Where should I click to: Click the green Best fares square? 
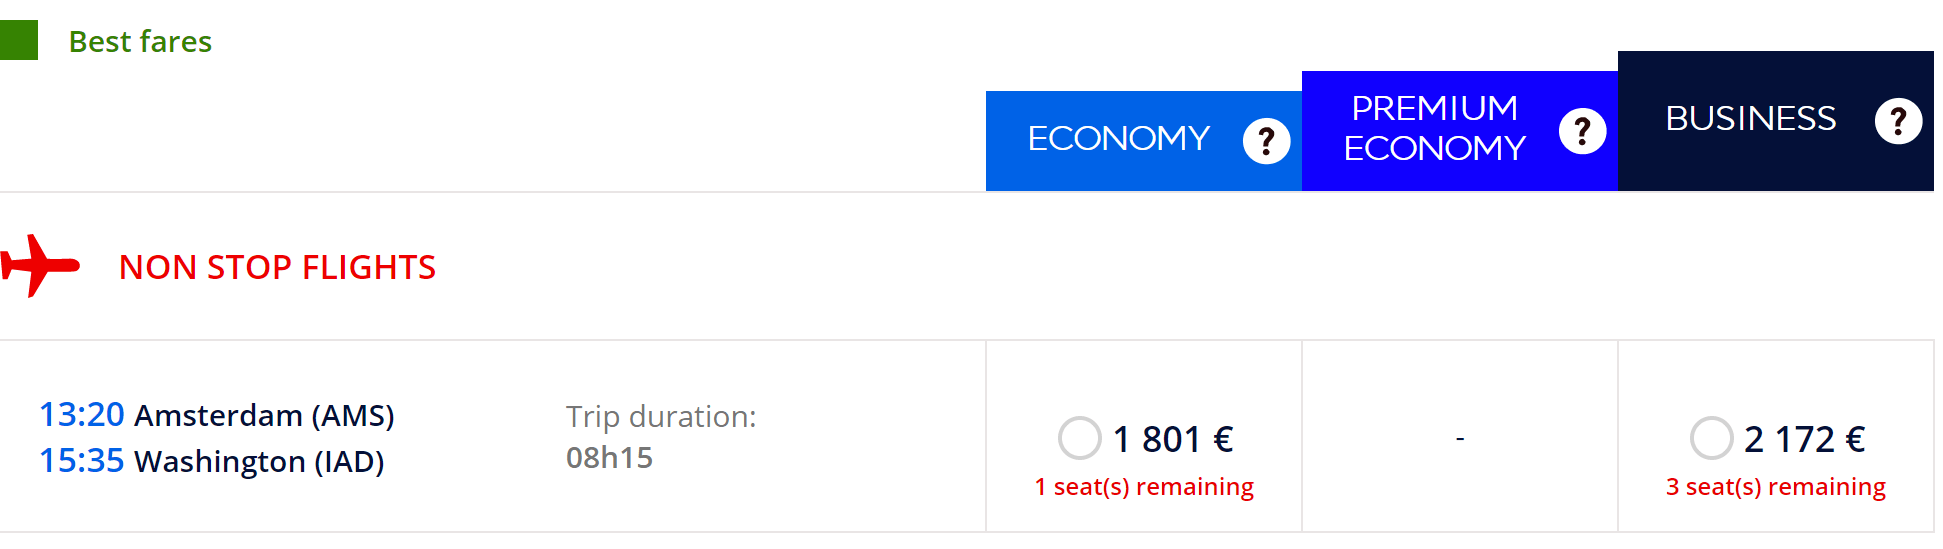19,40
